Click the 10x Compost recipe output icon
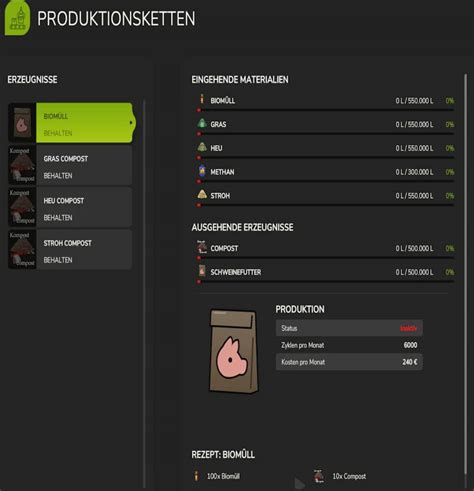The width and height of the screenshot is (474, 491). (319, 476)
